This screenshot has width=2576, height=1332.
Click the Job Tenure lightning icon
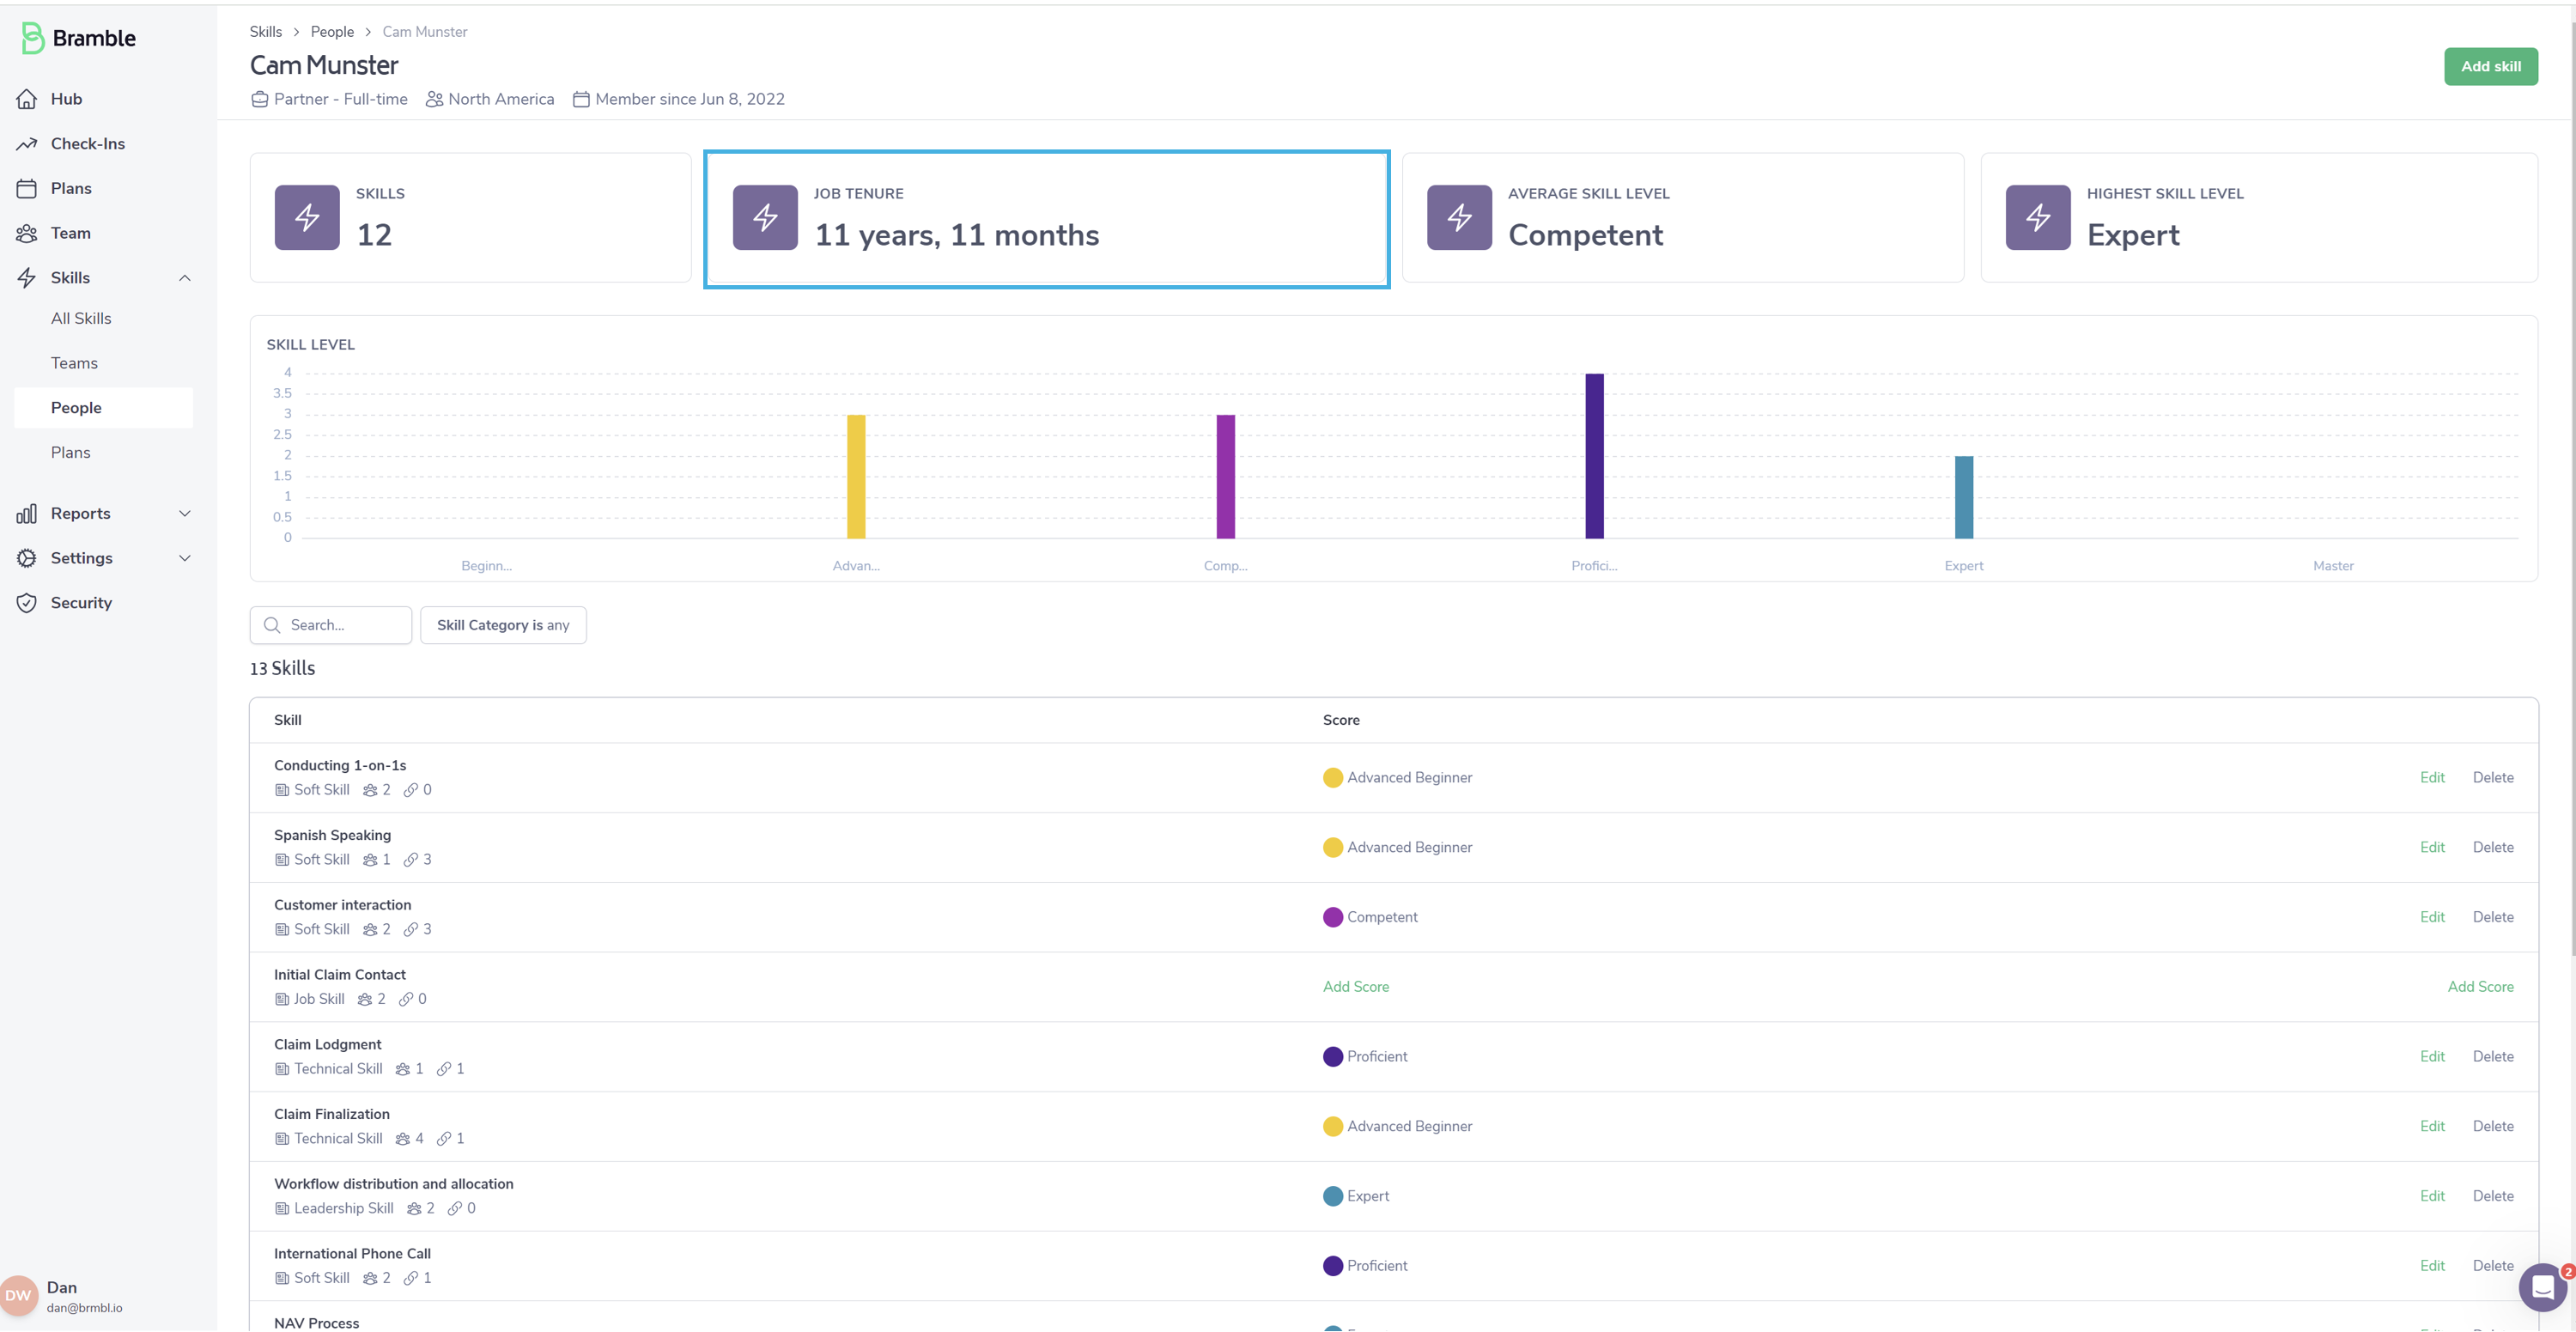coord(765,217)
